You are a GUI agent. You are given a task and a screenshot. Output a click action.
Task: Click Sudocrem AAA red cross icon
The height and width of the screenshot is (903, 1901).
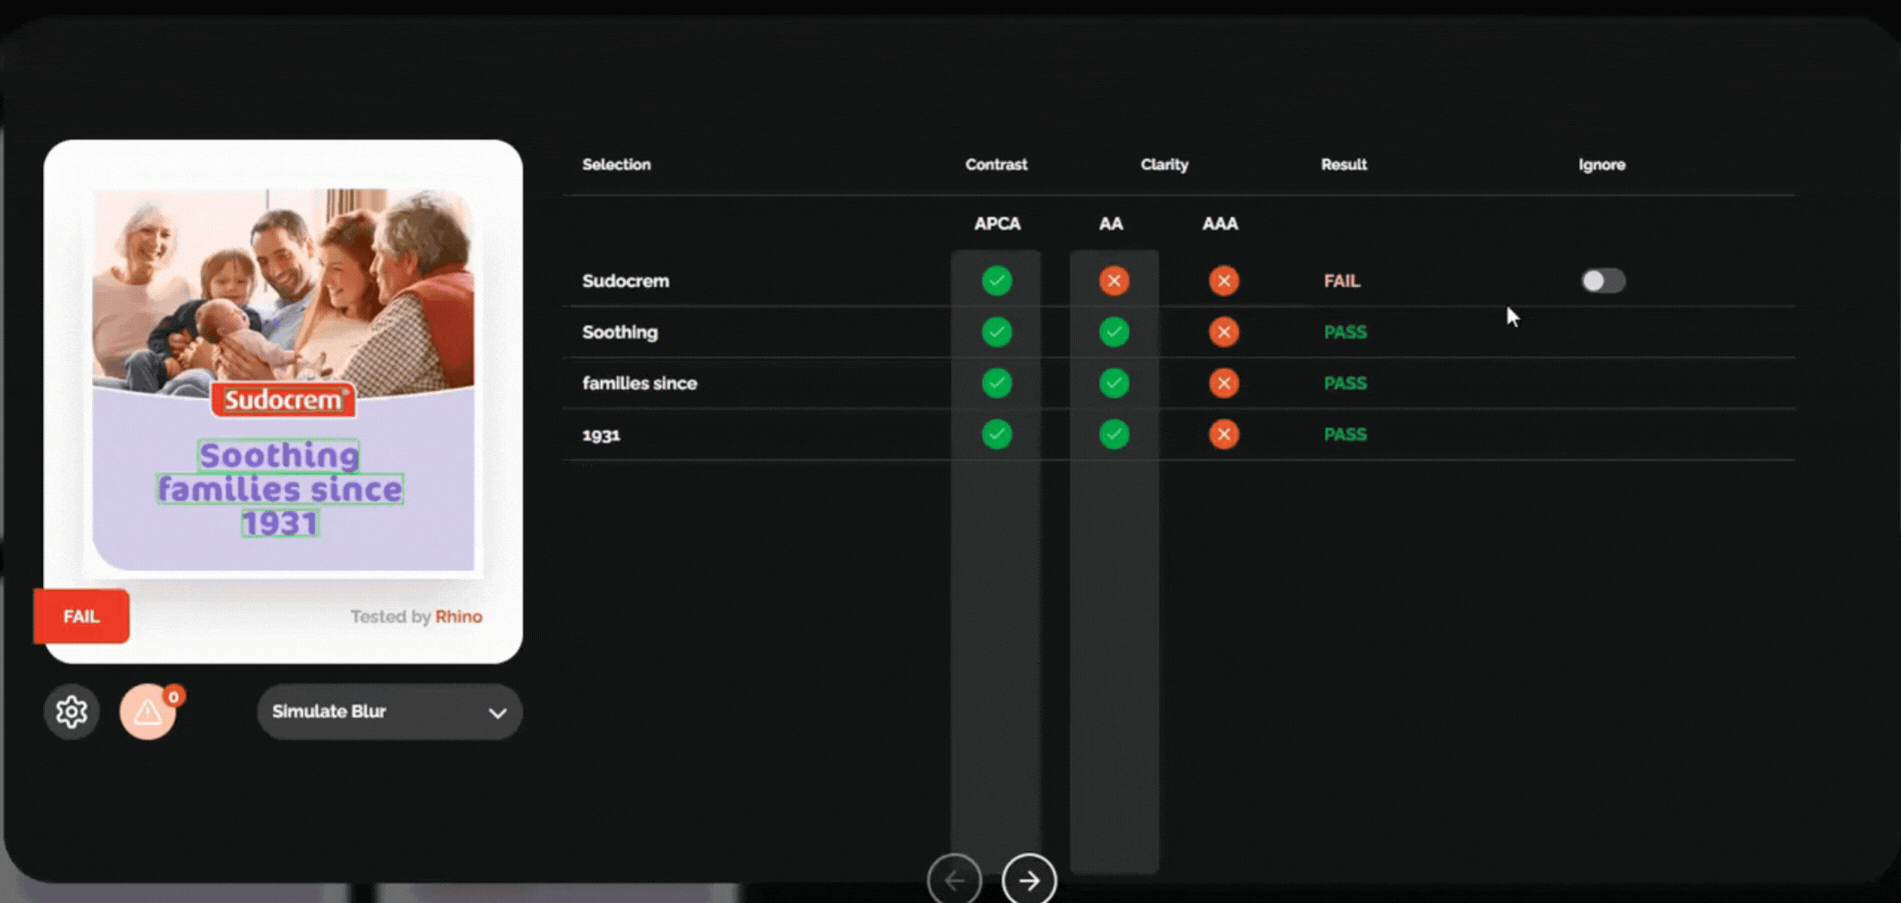1223,281
